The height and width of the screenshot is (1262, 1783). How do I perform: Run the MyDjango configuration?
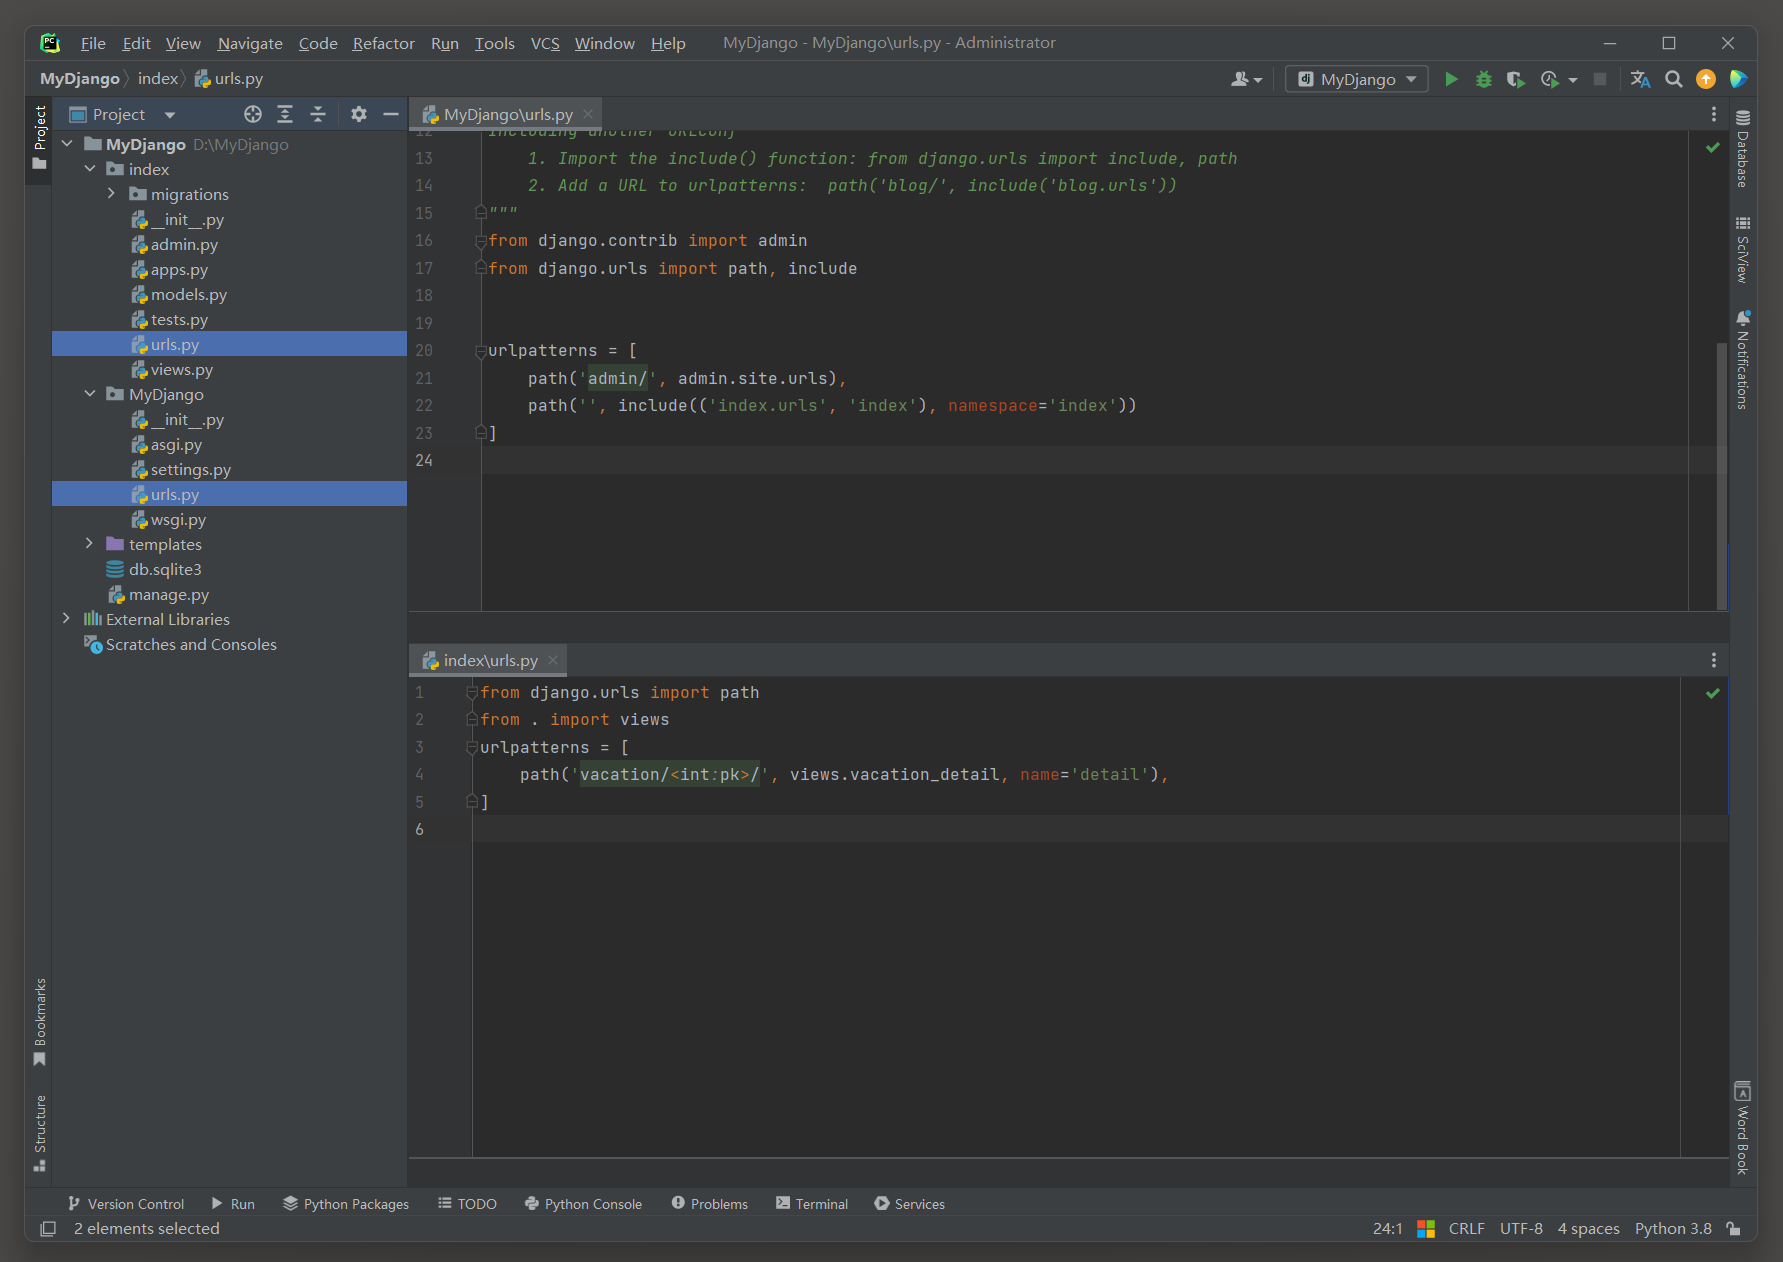tap(1451, 79)
